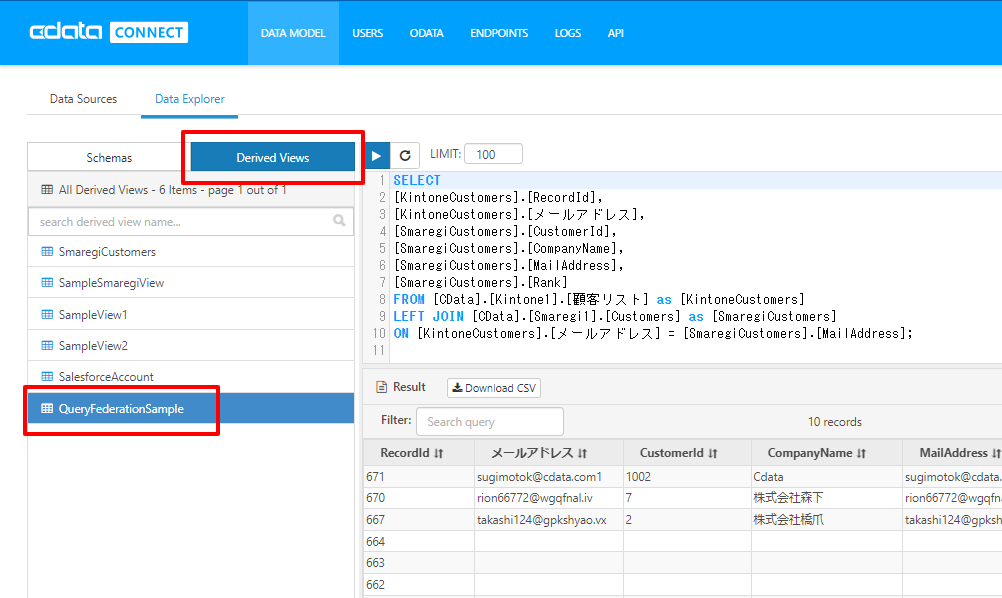Select the SampleView1 derived view
This screenshot has height=598, width=1002.
tap(191, 314)
